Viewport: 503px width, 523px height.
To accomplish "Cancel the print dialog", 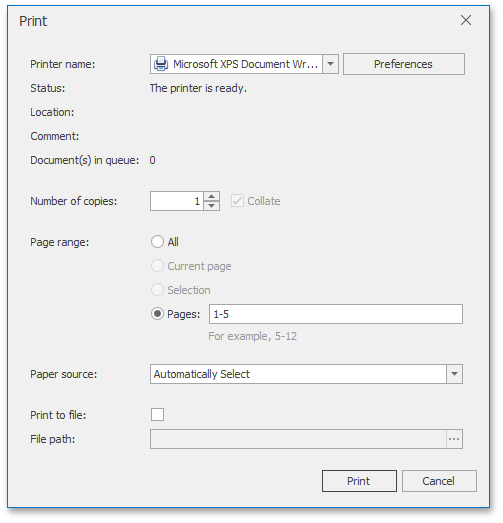I will (439, 481).
